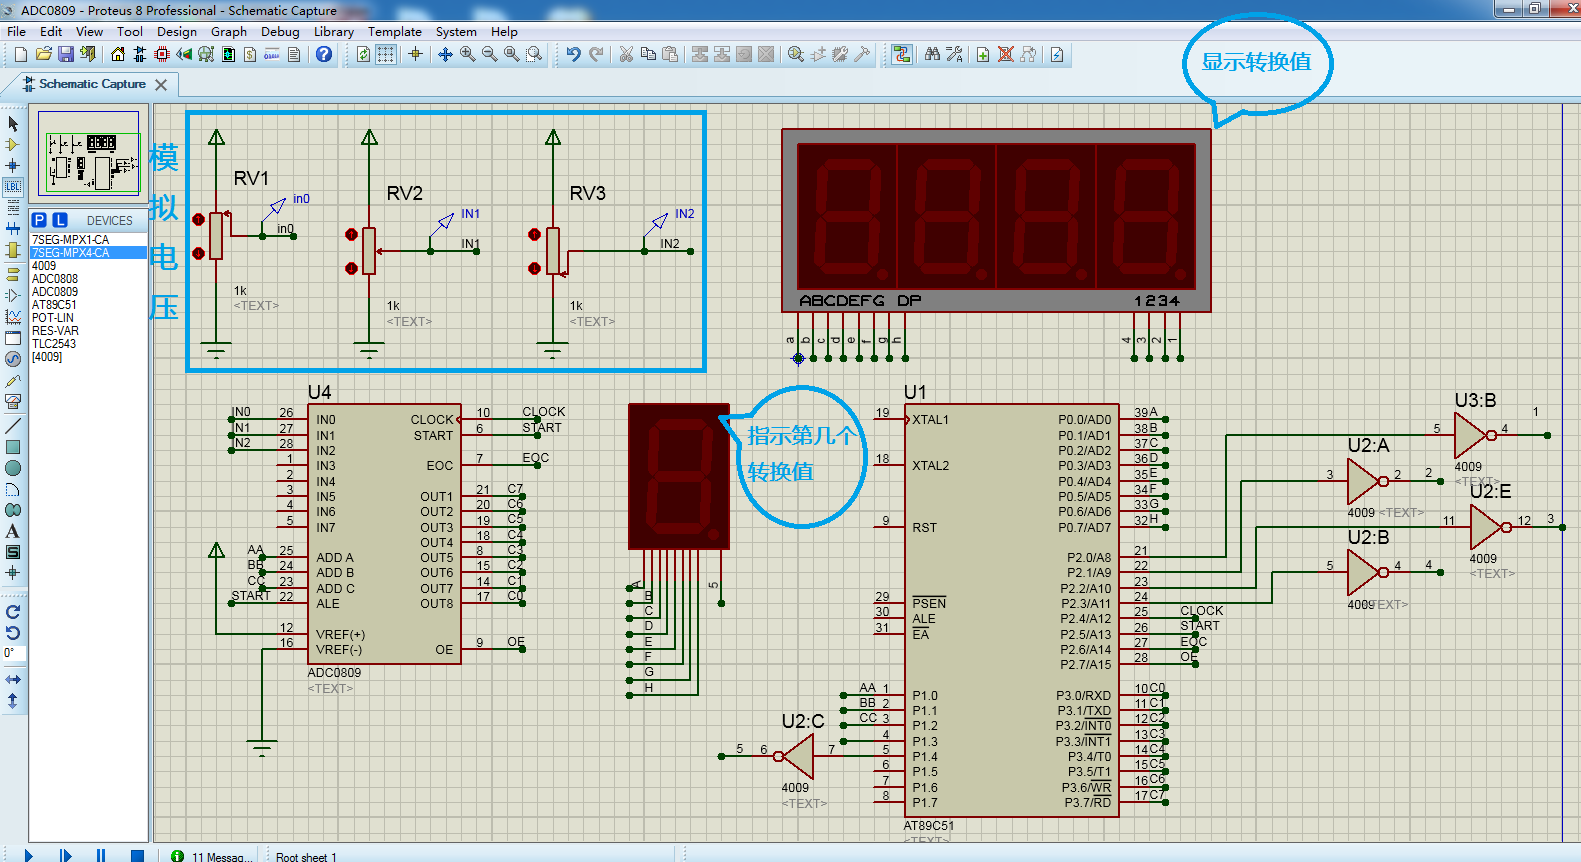The height and width of the screenshot is (862, 1581).
Task: Click the Open Project folder icon
Action: [43, 54]
